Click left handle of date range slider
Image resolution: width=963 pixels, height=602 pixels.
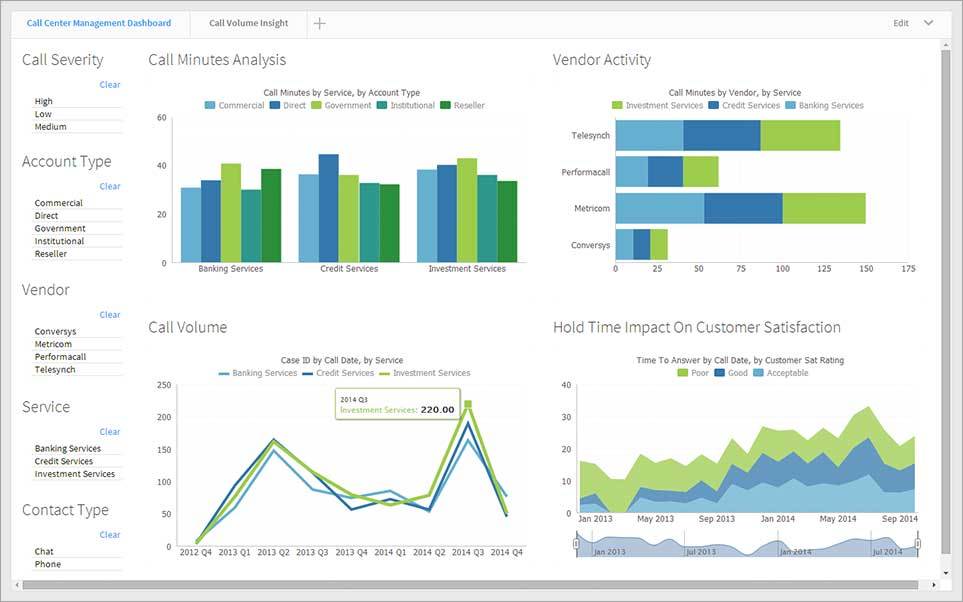576,543
